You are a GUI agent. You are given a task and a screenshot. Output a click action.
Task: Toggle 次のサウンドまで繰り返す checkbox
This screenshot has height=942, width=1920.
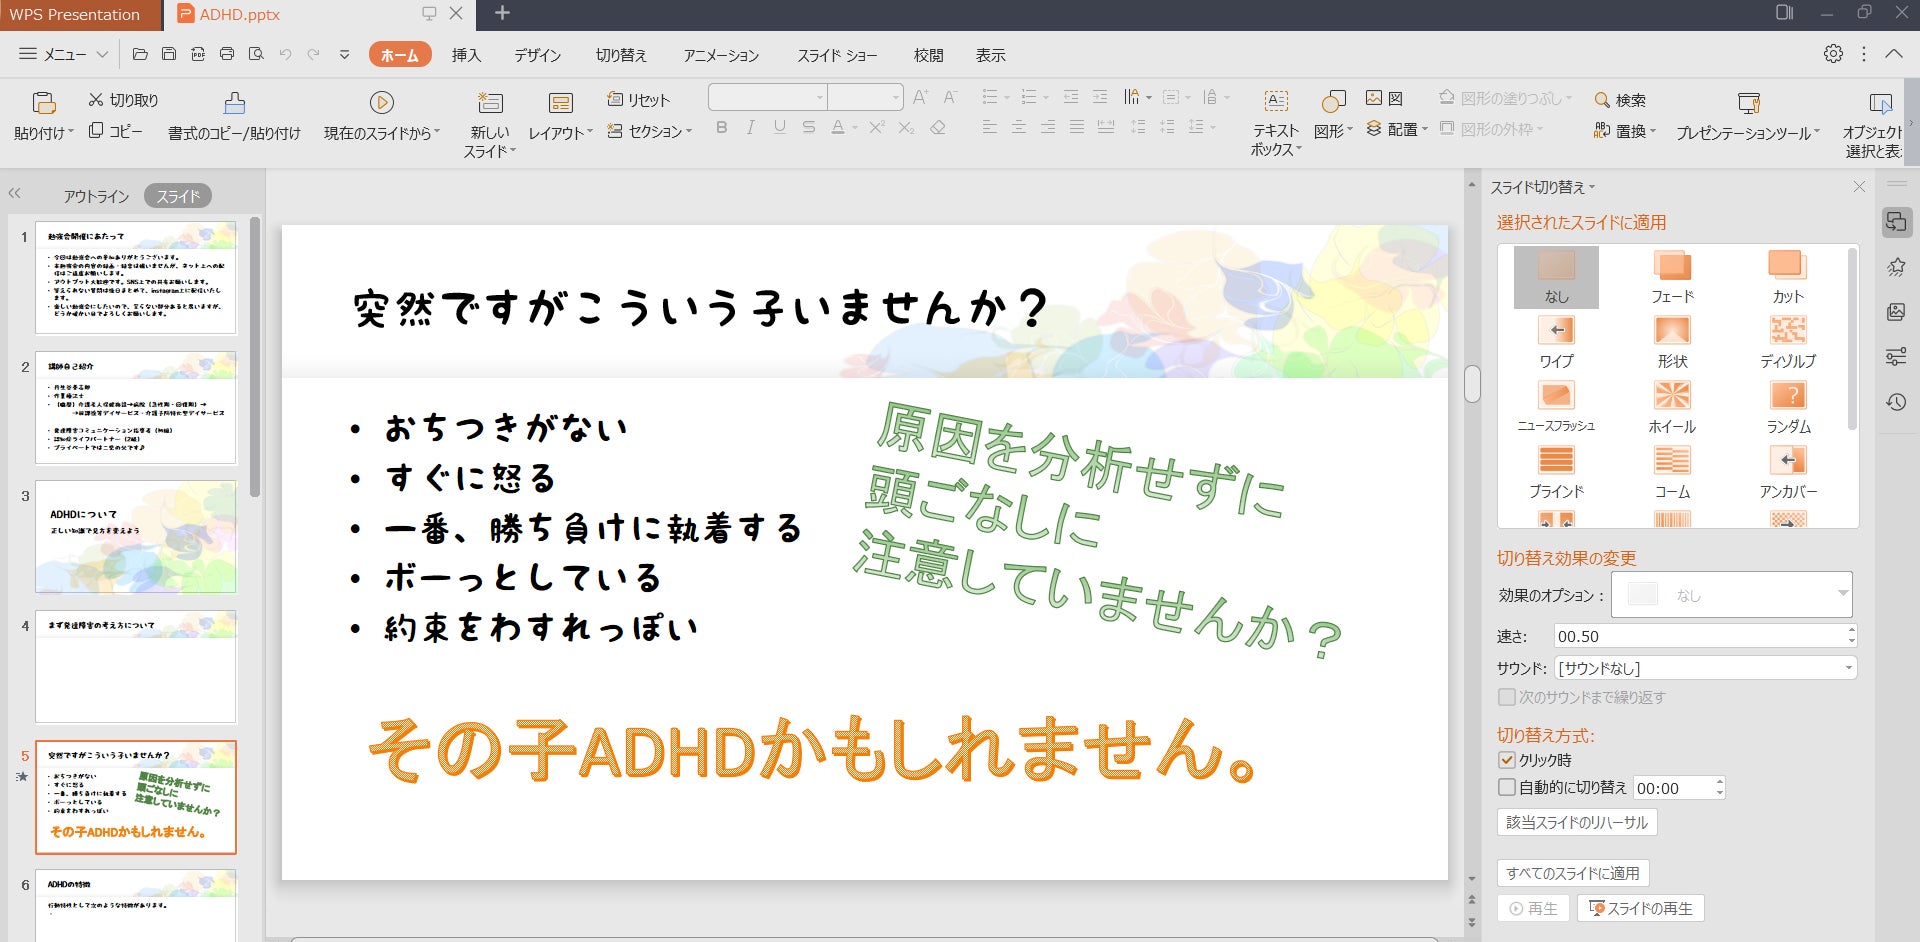(x=1507, y=697)
